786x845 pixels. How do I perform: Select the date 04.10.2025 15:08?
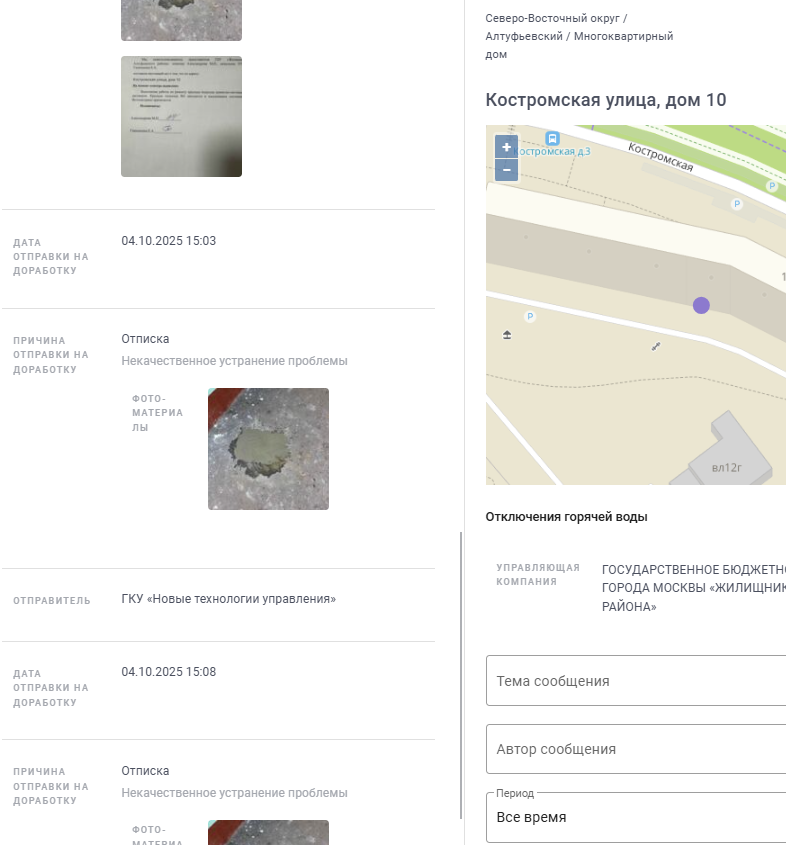point(169,672)
